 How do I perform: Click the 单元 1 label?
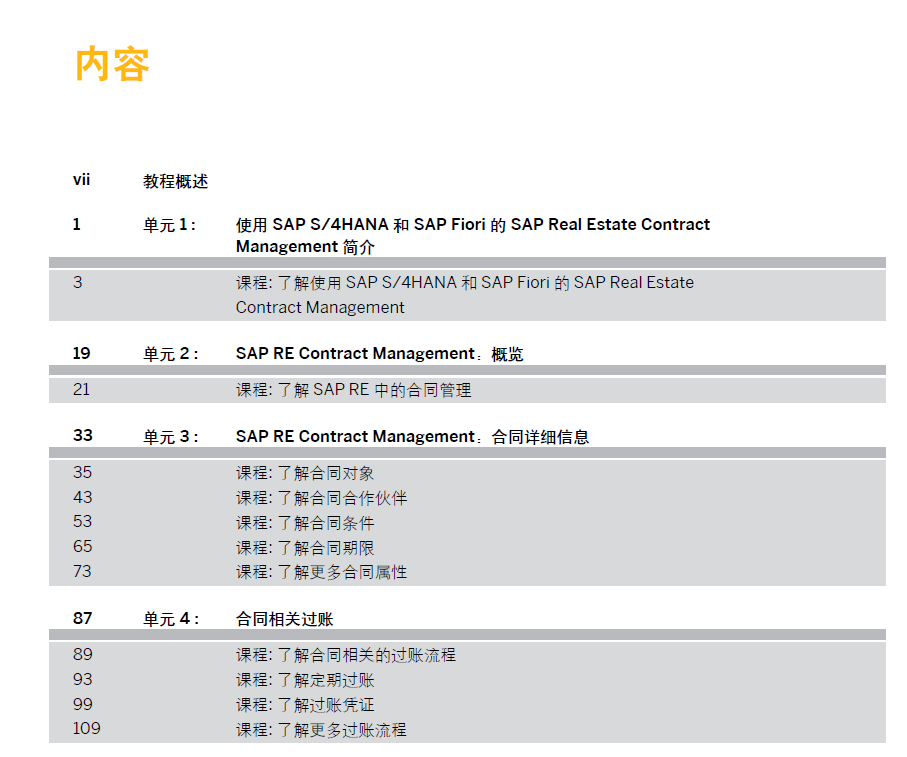(x=170, y=225)
